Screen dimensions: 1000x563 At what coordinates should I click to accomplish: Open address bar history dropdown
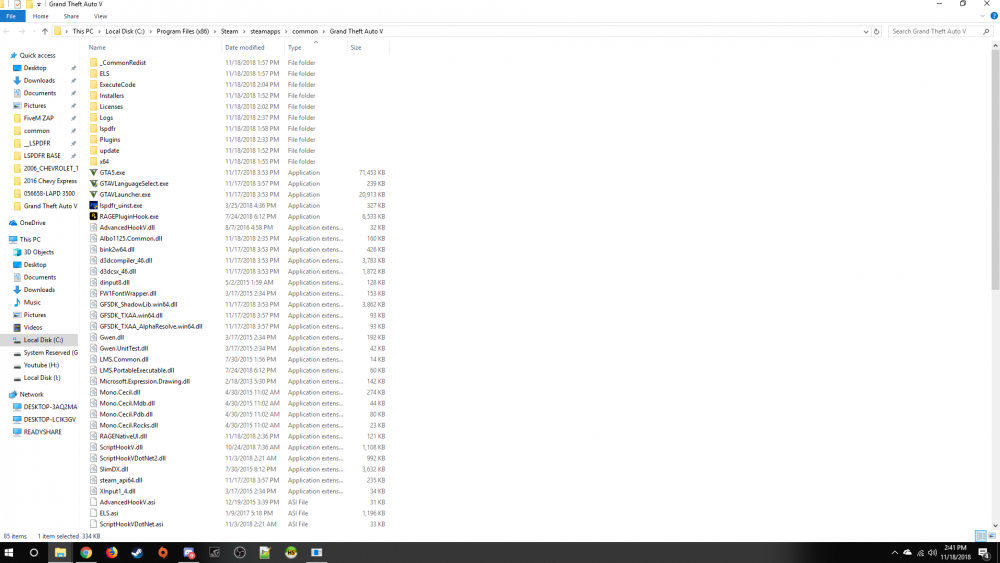865,31
